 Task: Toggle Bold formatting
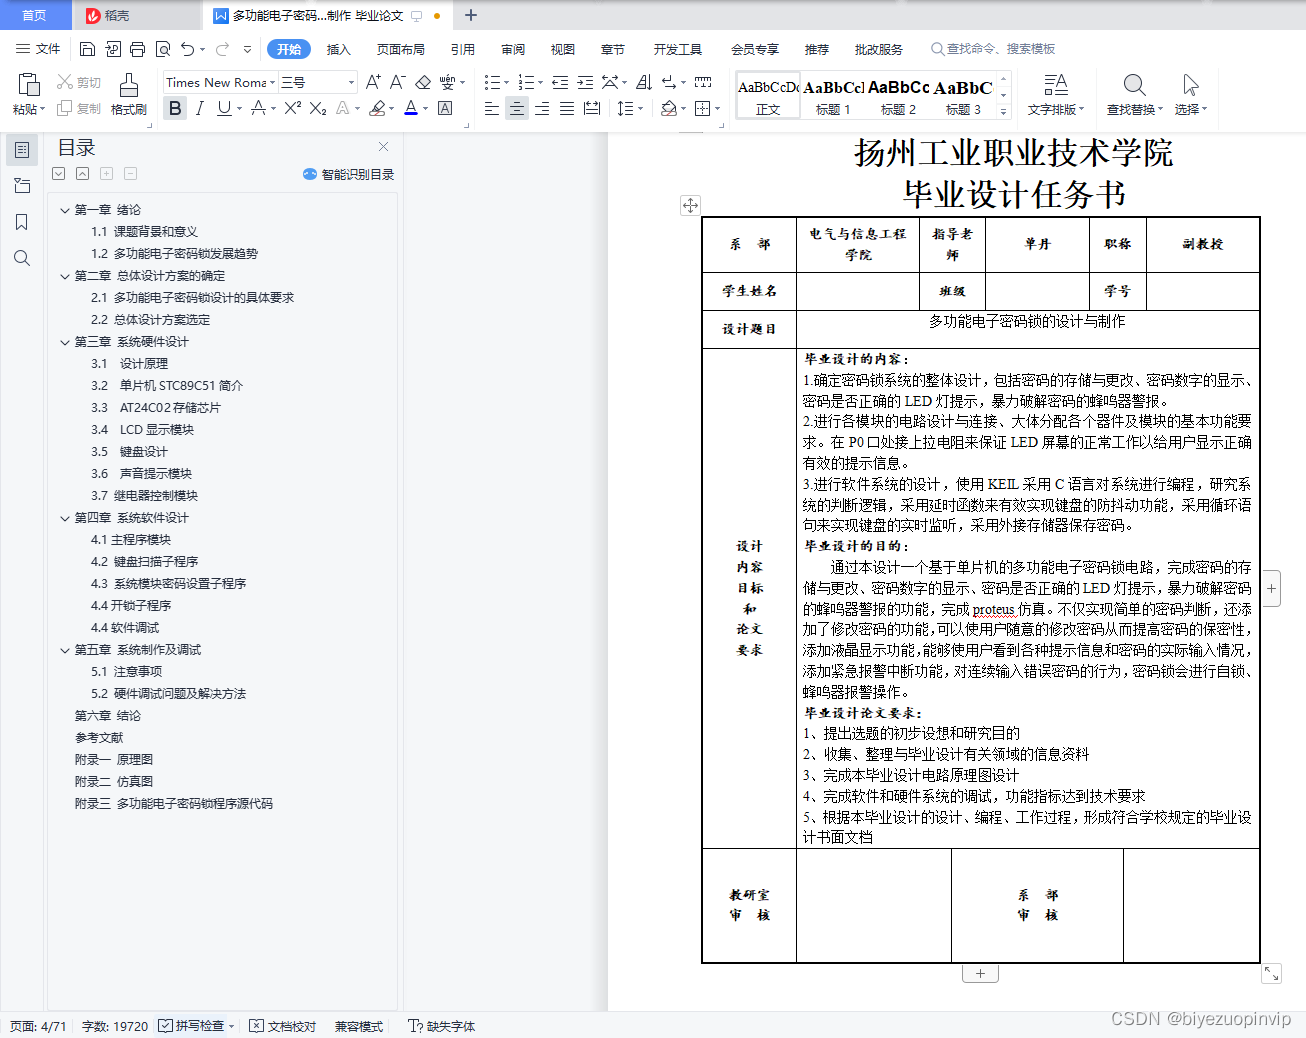point(175,108)
